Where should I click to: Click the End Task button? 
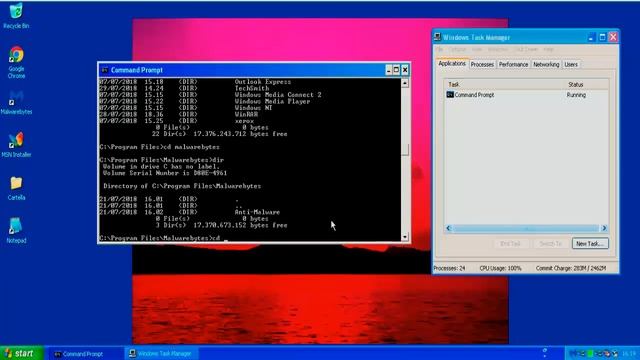[510, 244]
